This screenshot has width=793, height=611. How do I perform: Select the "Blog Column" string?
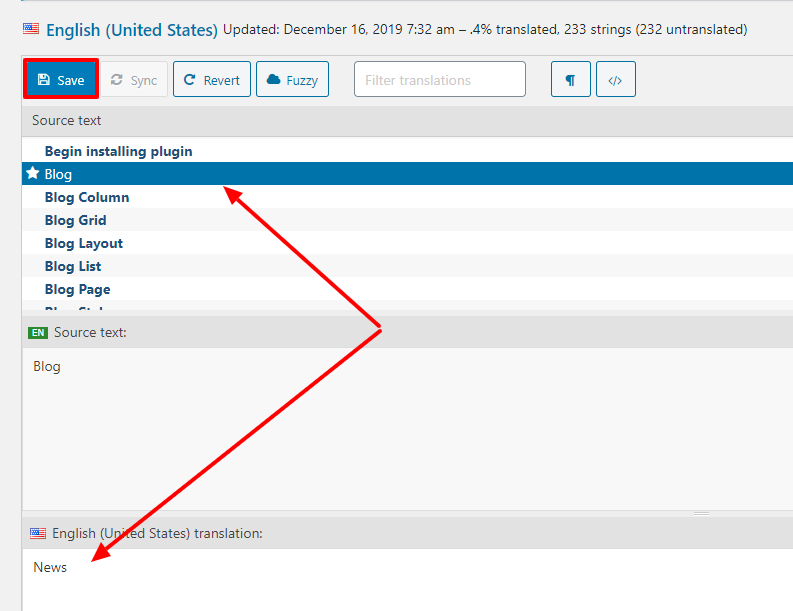pyautogui.click(x=87, y=197)
